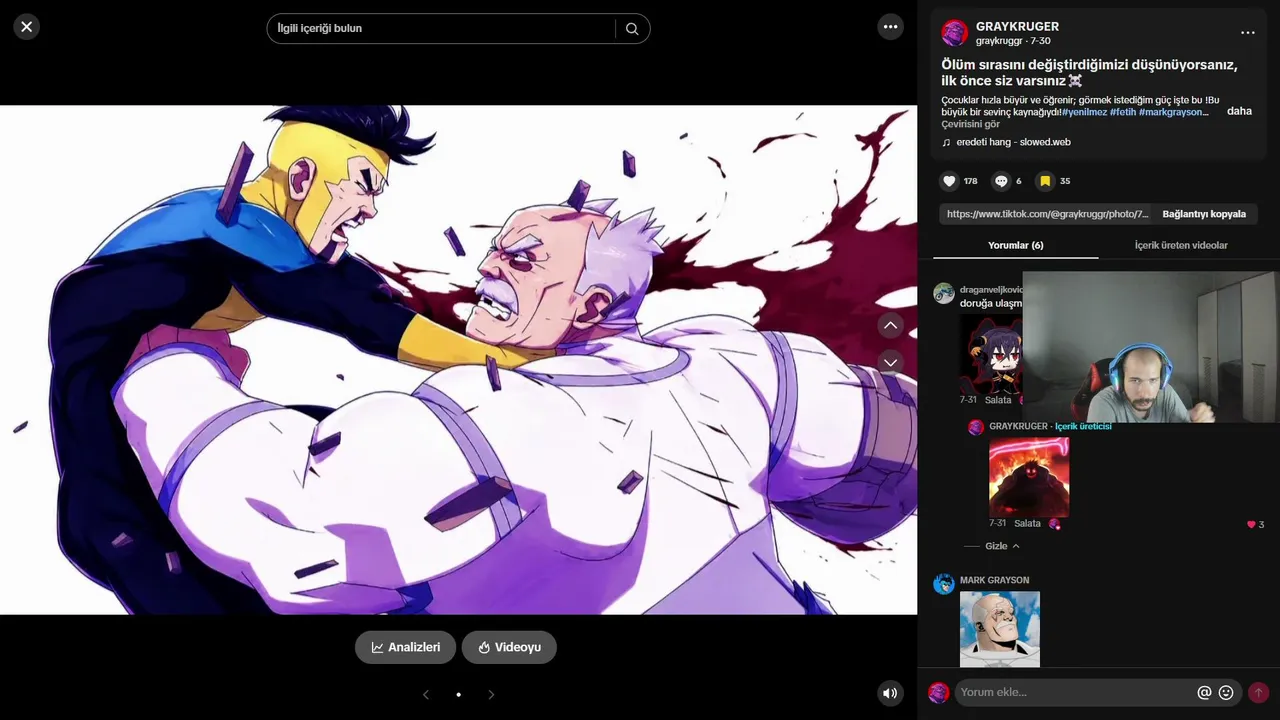
Task: Go to the previous post with the up chevron
Action: pos(890,325)
